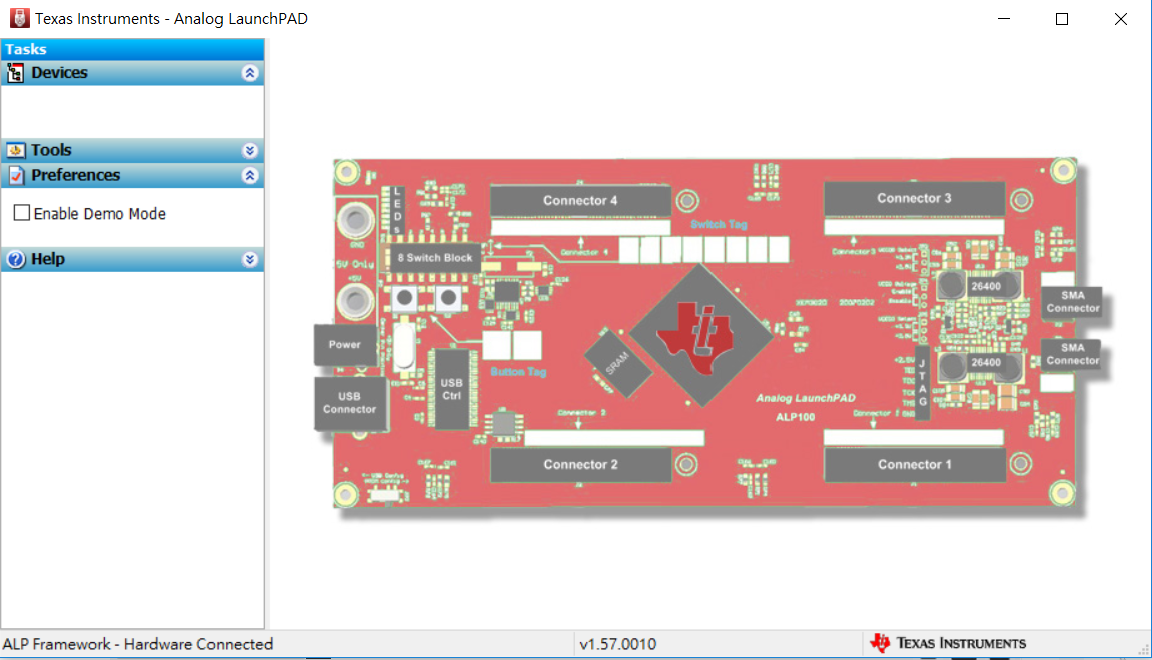The width and height of the screenshot is (1152, 660).
Task: Select the Preferences section header
Action: (132, 176)
